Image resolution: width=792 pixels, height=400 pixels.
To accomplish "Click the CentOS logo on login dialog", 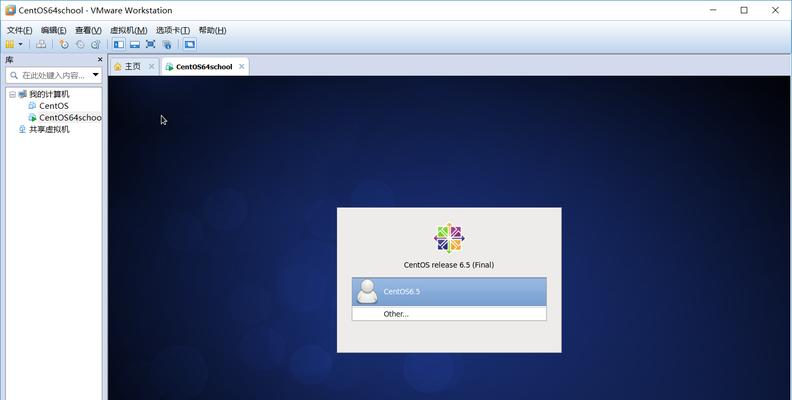I will 449,238.
